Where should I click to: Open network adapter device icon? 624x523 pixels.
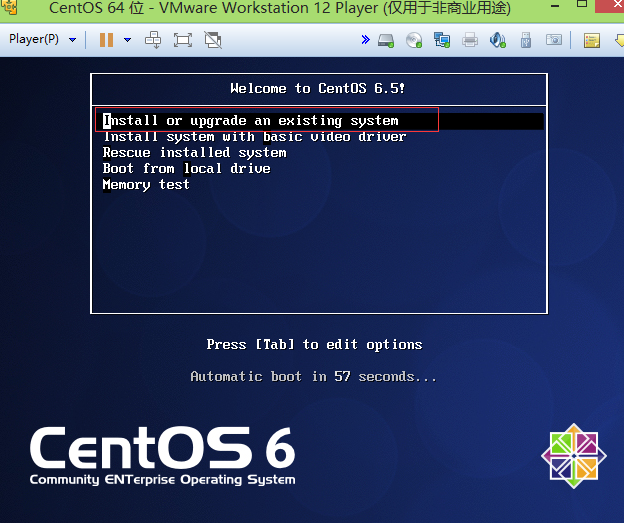[x=442, y=40]
